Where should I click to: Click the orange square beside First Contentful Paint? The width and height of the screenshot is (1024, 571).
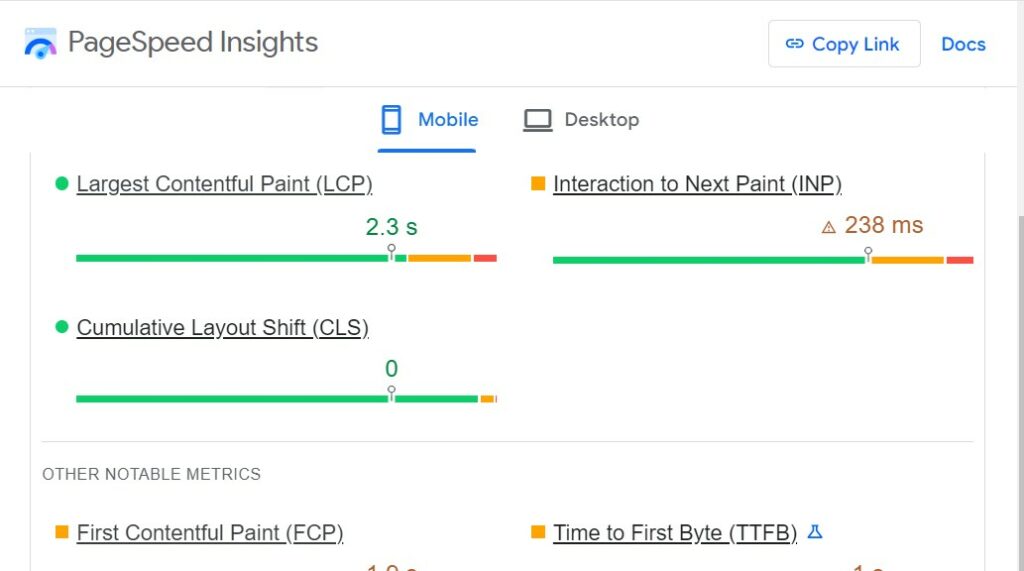tap(61, 532)
